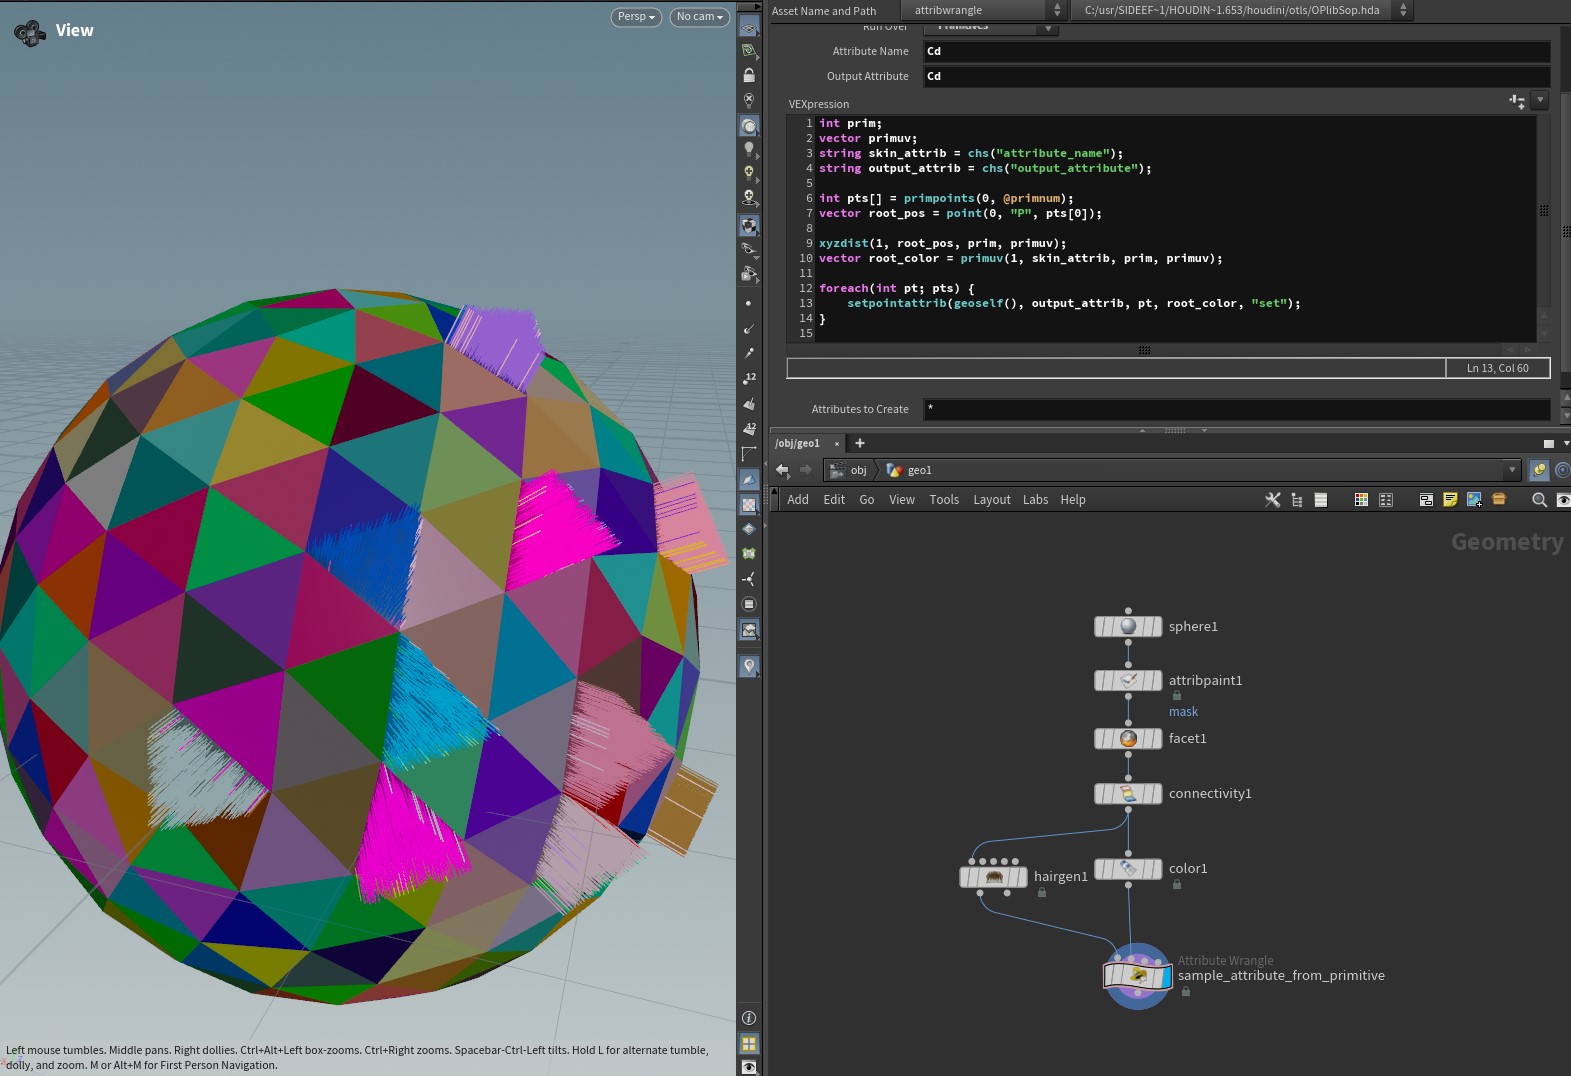Open the Persp viewport dropdown
The width and height of the screenshot is (1571, 1076).
(636, 17)
